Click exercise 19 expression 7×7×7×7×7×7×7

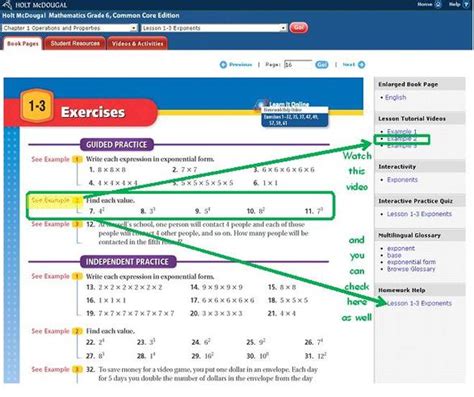pyautogui.click(x=136, y=314)
